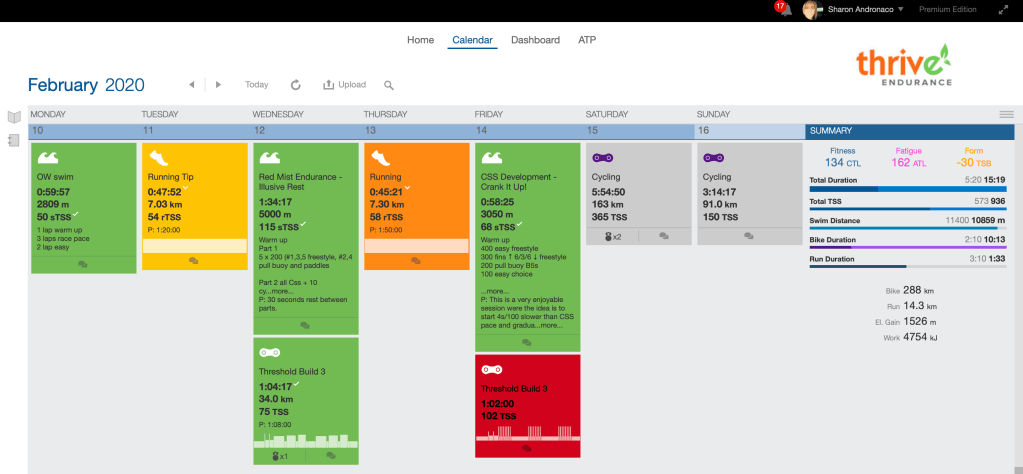Open the search magnifier icon
Screen dimensions: 1023x474
point(389,86)
